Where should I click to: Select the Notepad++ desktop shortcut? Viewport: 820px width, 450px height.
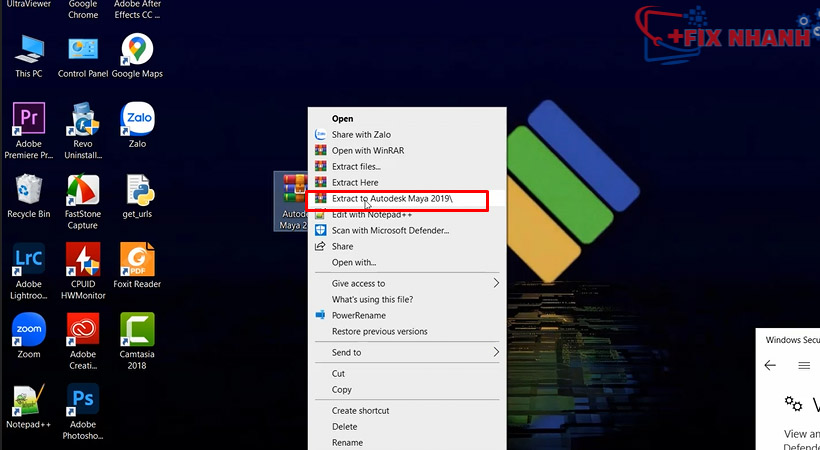click(29, 407)
